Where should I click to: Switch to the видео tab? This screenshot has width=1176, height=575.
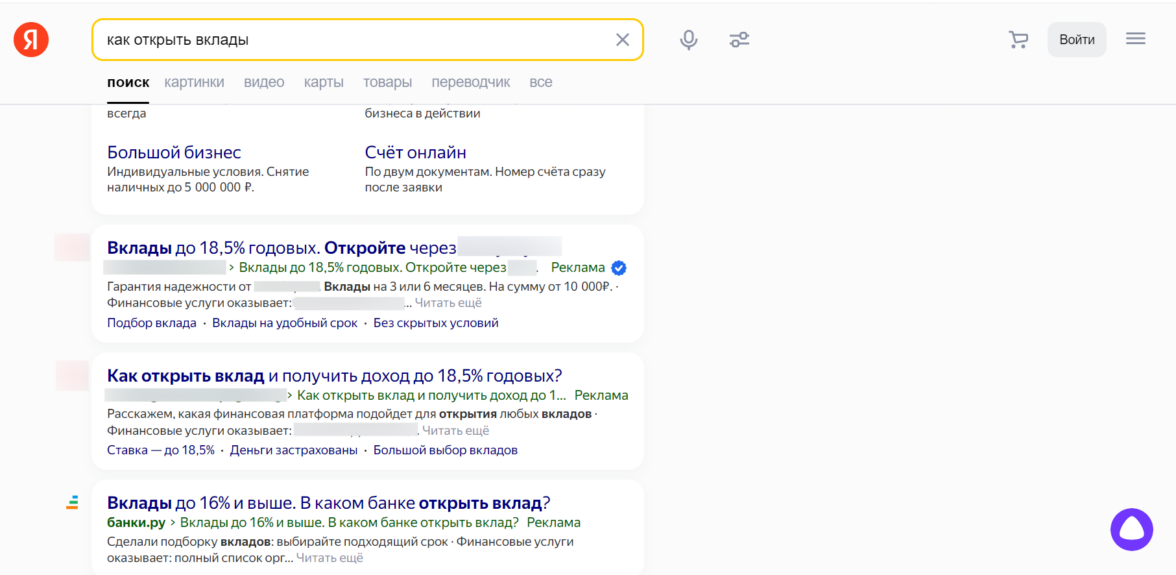[x=264, y=82]
